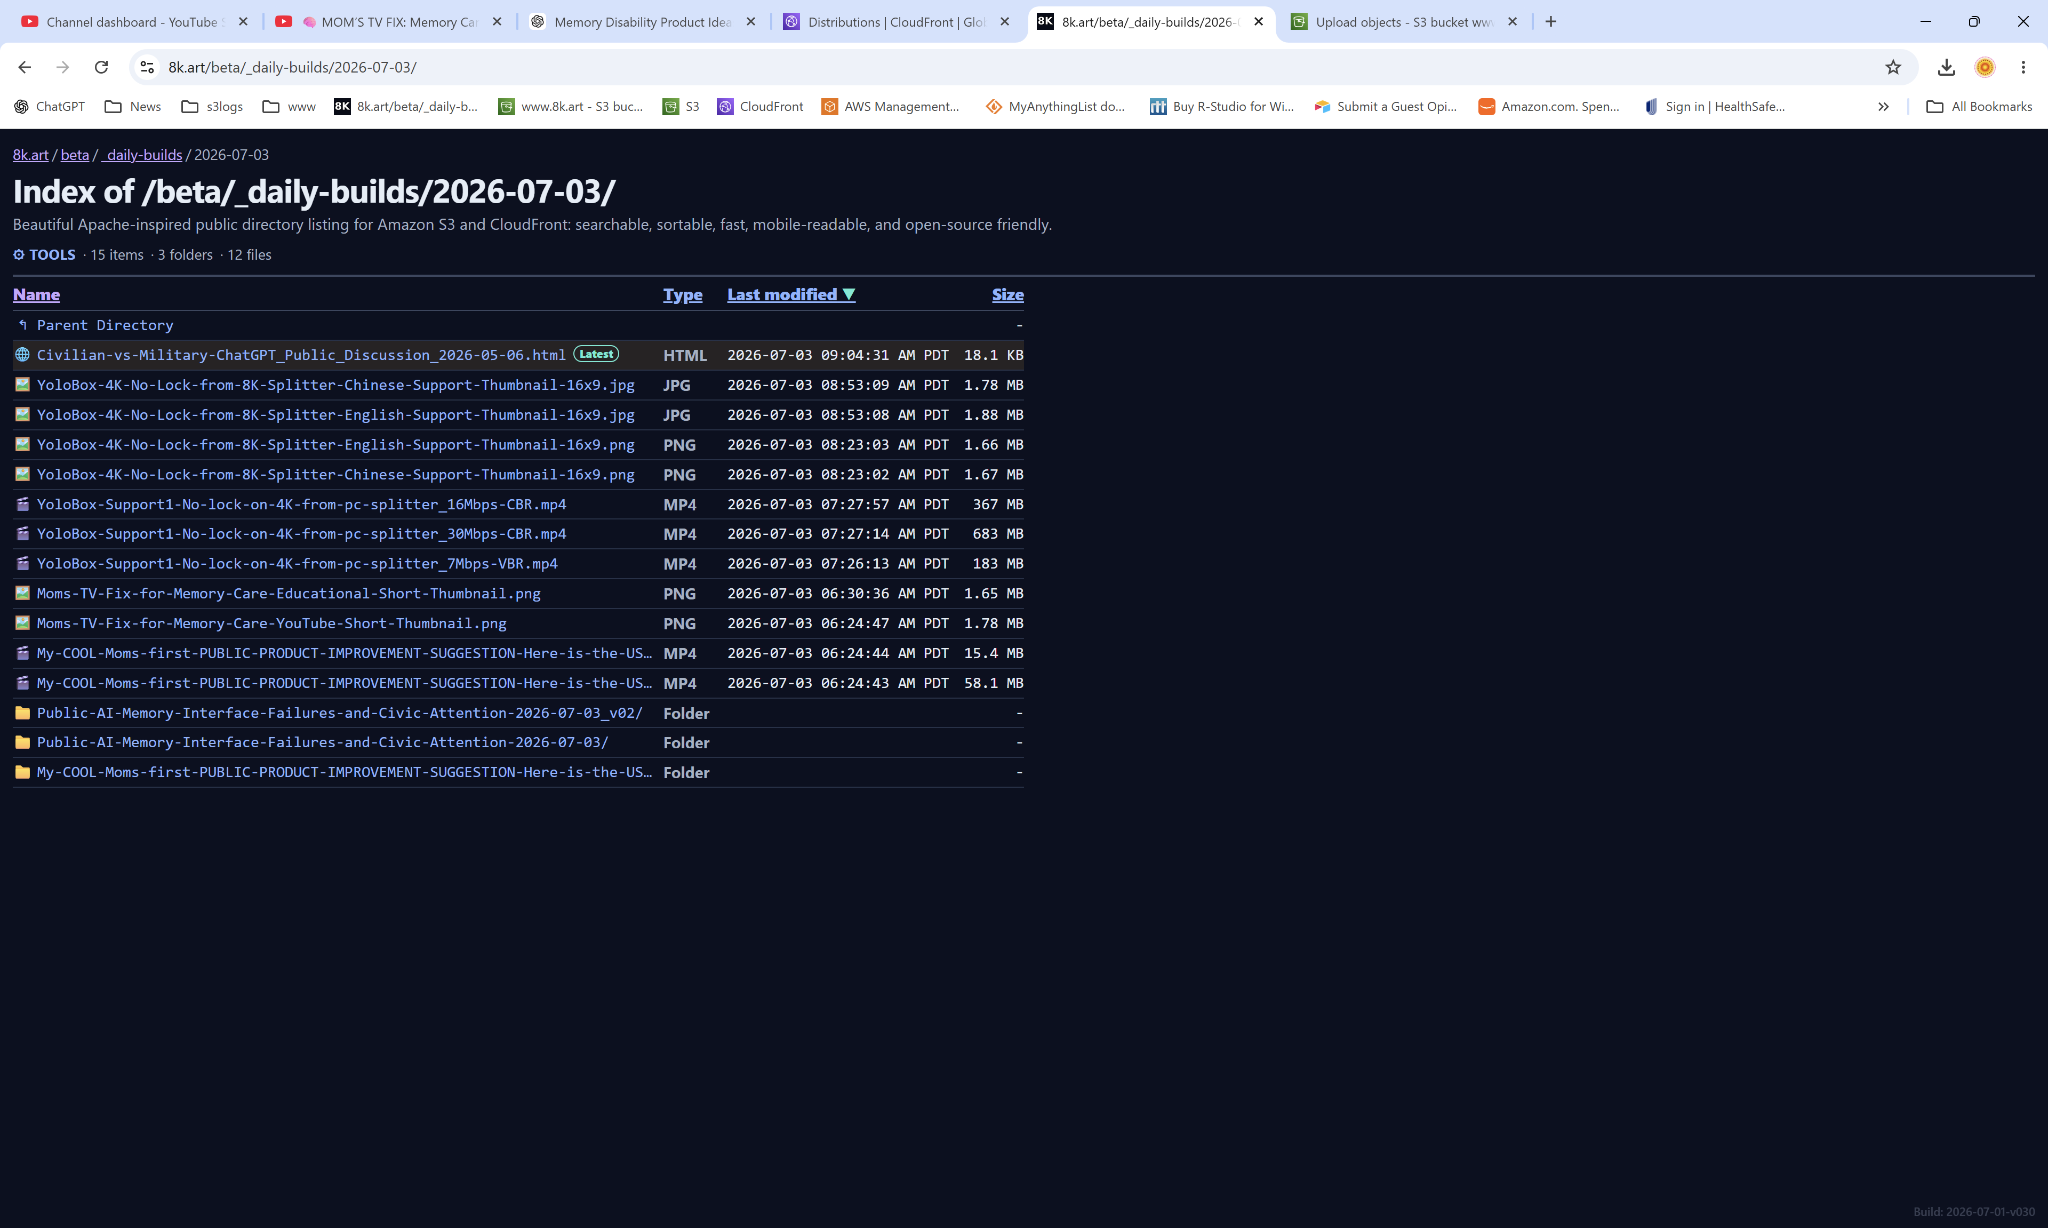Open Chinese-Support Thumbnail 16x9 jpg file
Image resolution: width=2048 pixels, height=1228 pixels.
point(336,385)
